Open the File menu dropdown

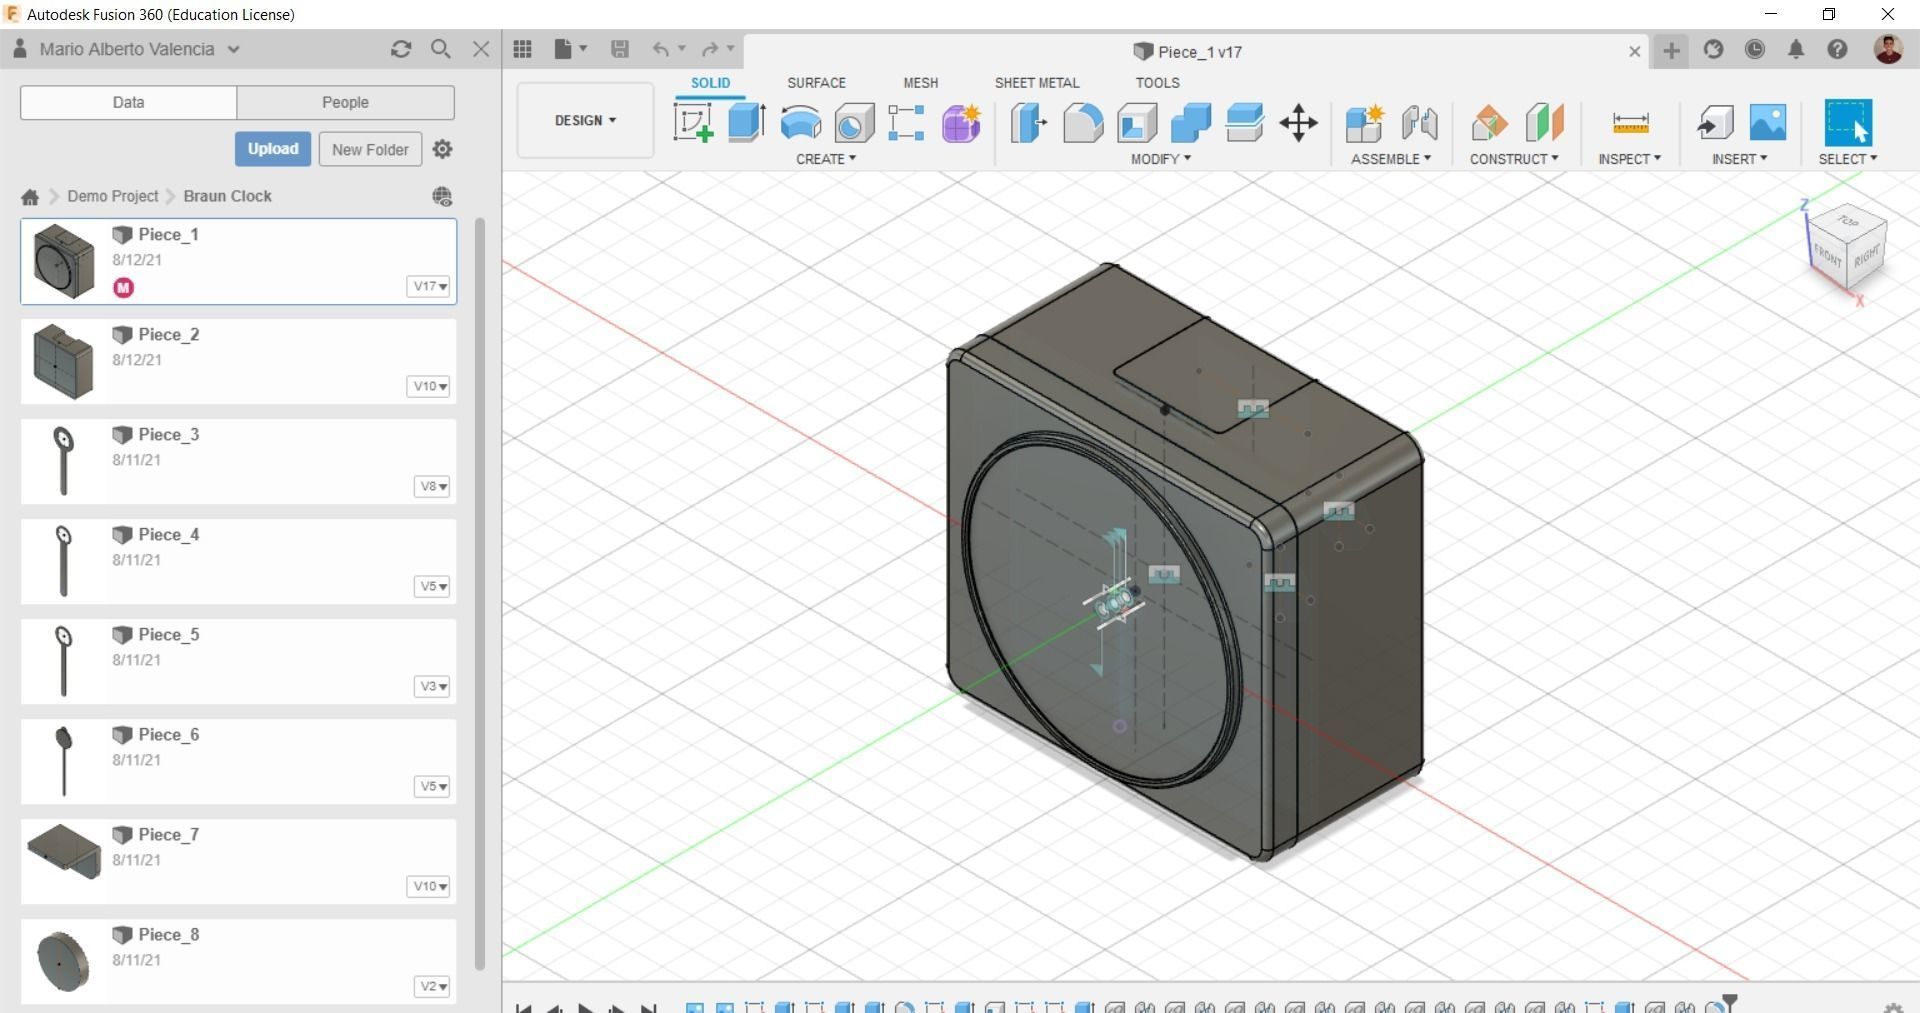point(570,49)
